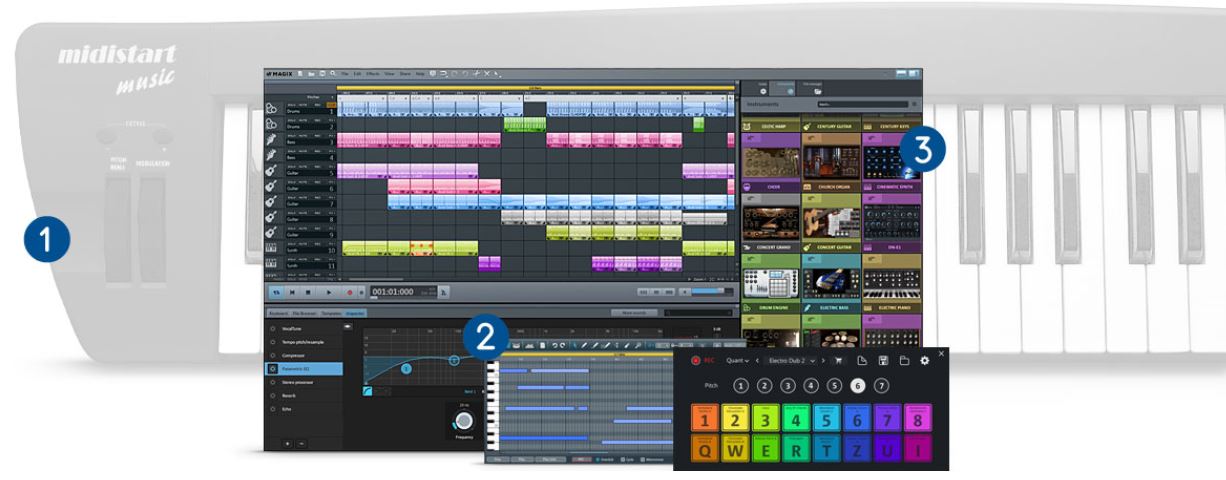The height and width of the screenshot is (480, 1226).
Task: Click the magnifier search icon in top toolbar
Action: click(x=333, y=74)
